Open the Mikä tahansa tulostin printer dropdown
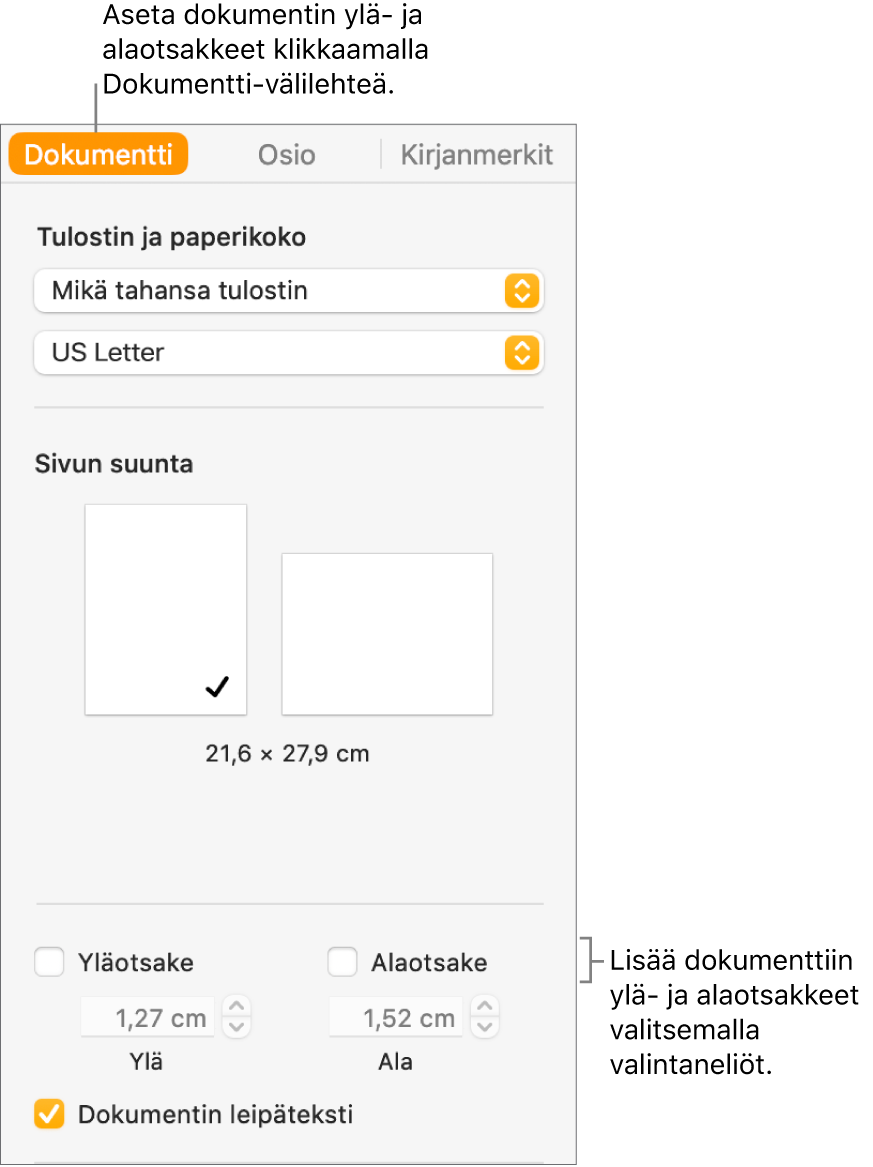873x1167 pixels. [289, 290]
